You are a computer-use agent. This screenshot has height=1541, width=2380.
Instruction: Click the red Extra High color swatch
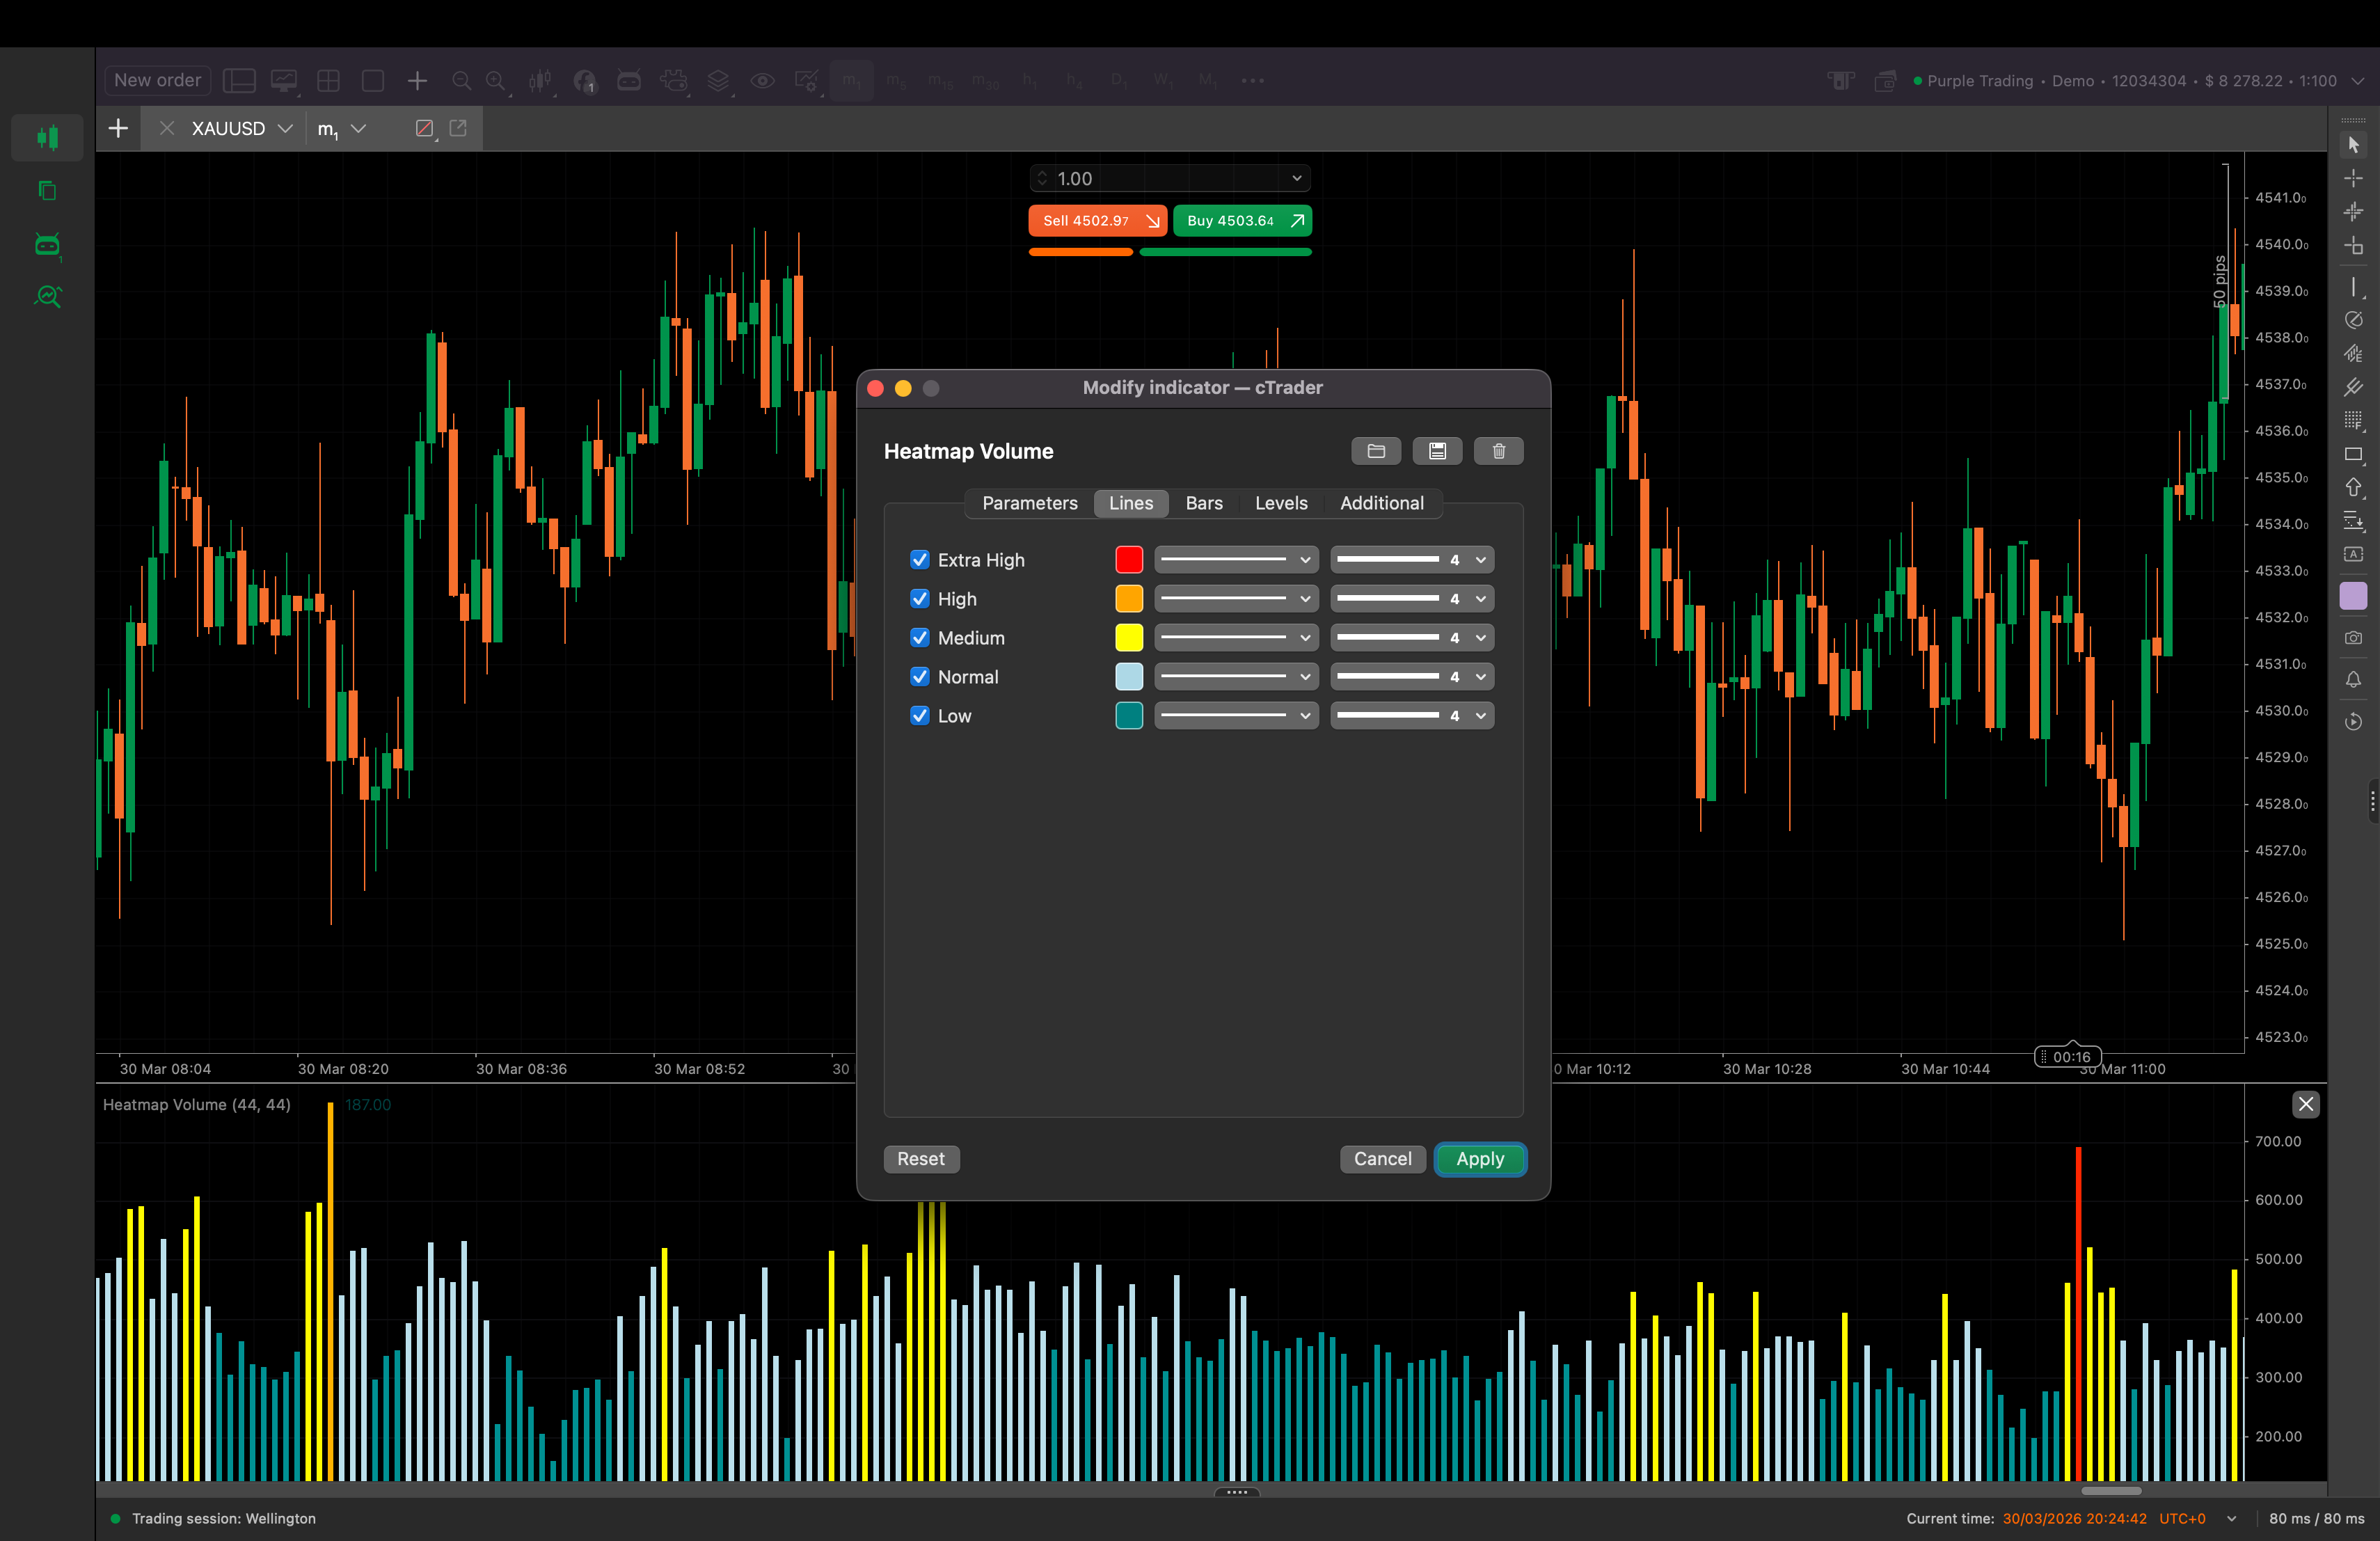pos(1128,559)
